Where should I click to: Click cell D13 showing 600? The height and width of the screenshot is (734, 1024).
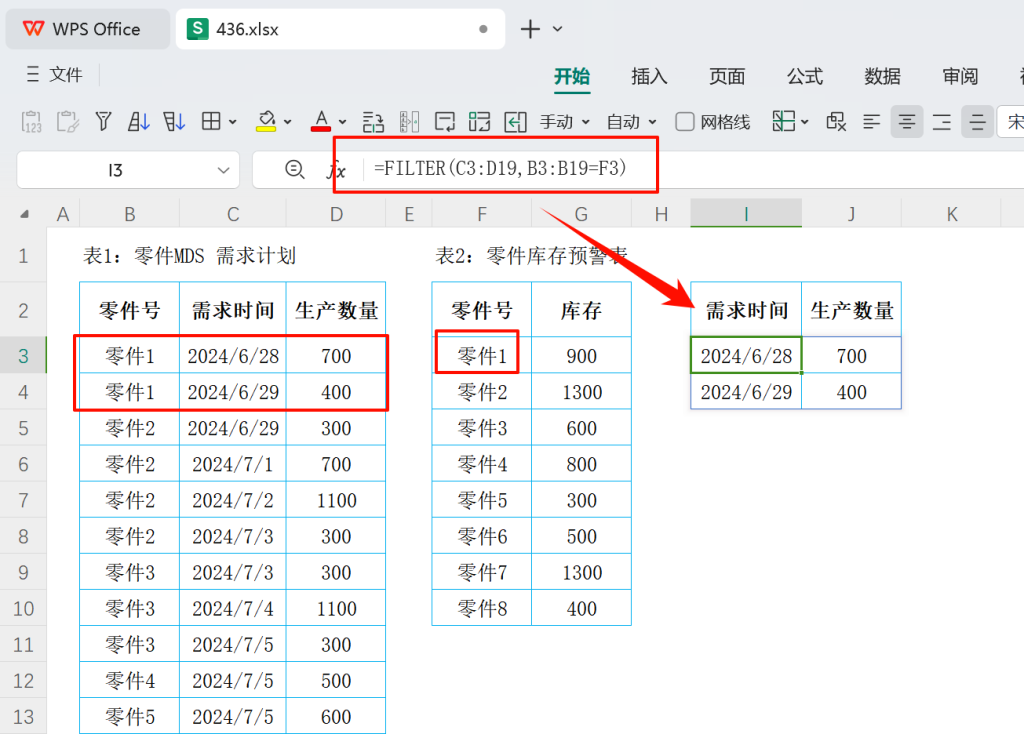pyautogui.click(x=336, y=716)
